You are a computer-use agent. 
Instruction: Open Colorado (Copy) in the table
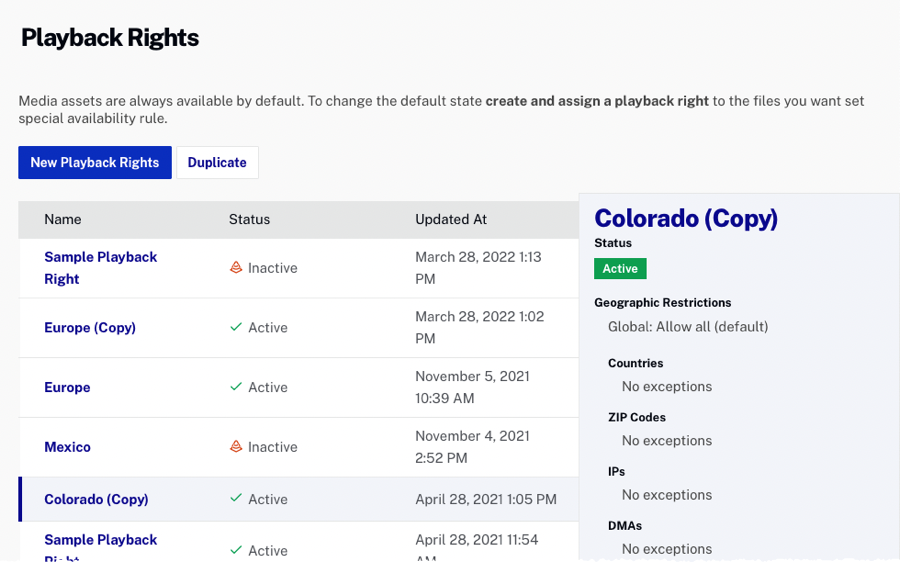[96, 499]
